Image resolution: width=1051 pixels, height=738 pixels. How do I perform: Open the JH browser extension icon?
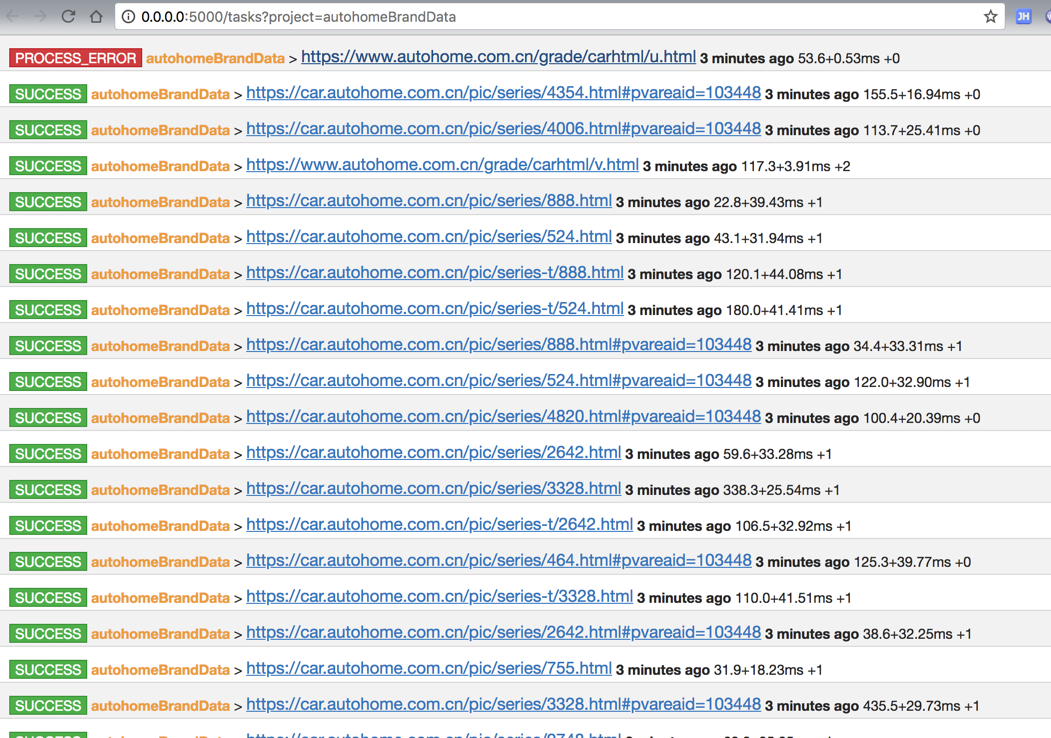(x=1023, y=17)
